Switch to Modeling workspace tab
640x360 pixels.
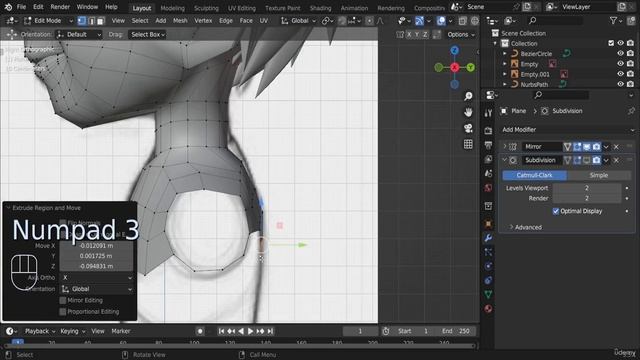172,8
